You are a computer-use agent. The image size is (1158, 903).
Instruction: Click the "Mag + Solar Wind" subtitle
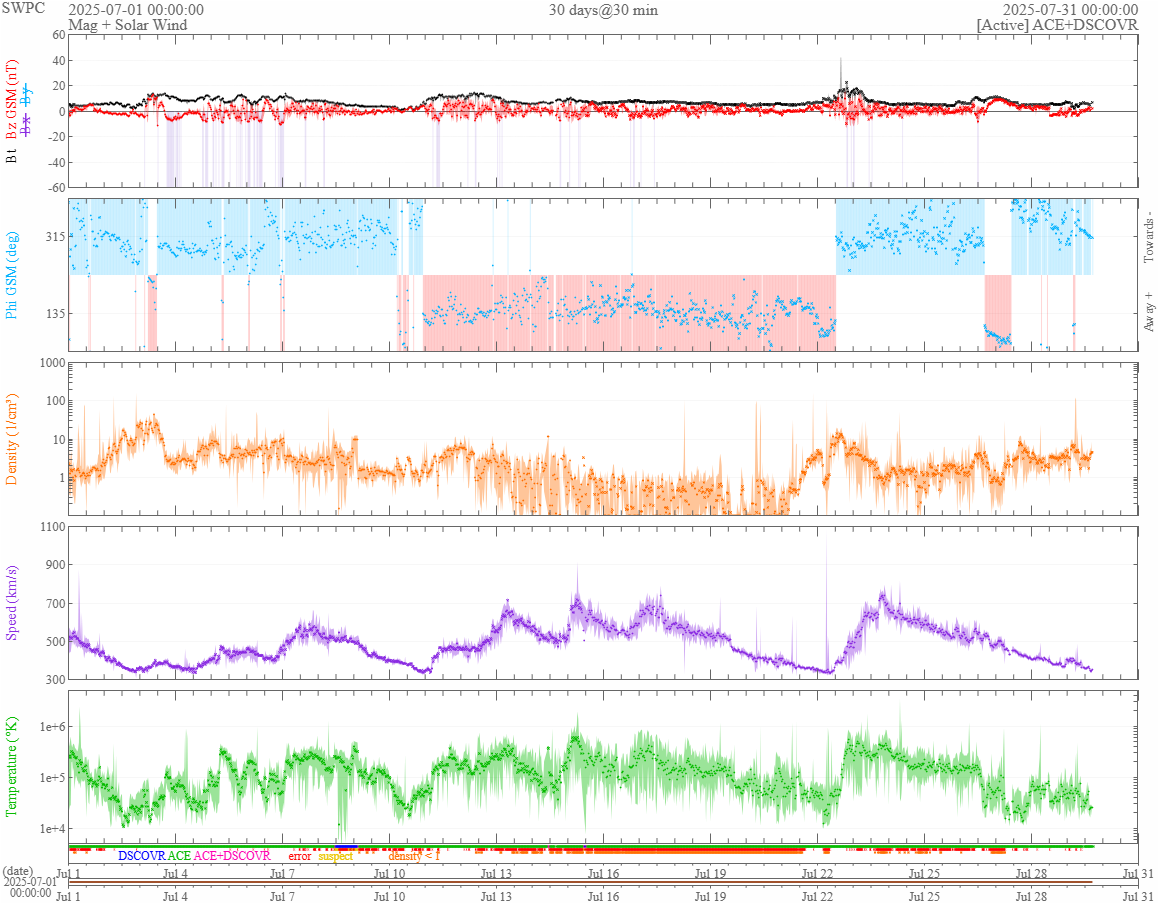(x=128, y=25)
